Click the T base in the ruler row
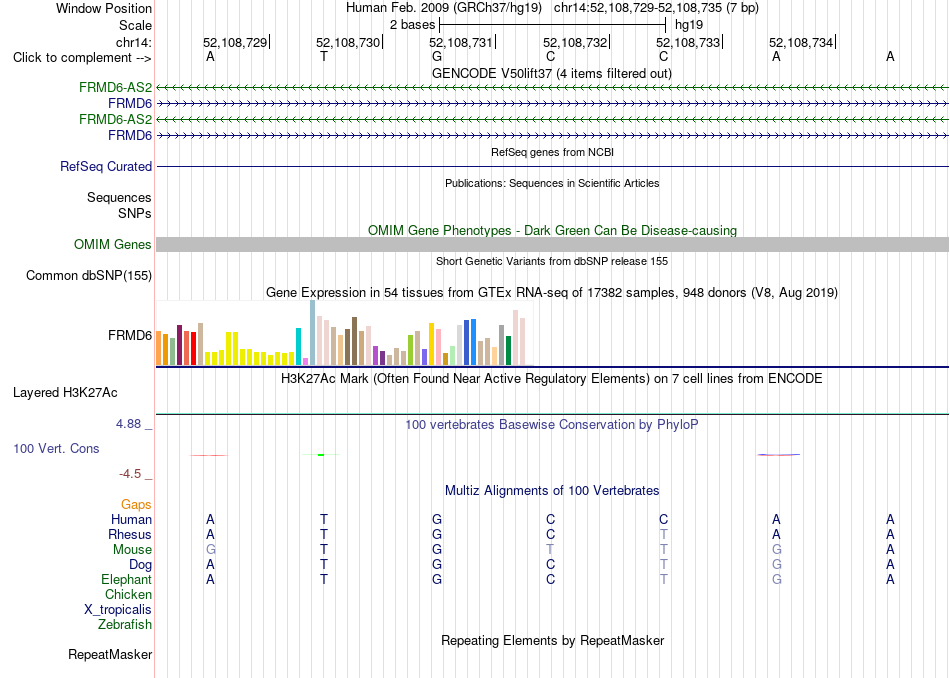Viewport: 950px width, 678px height. click(x=324, y=57)
